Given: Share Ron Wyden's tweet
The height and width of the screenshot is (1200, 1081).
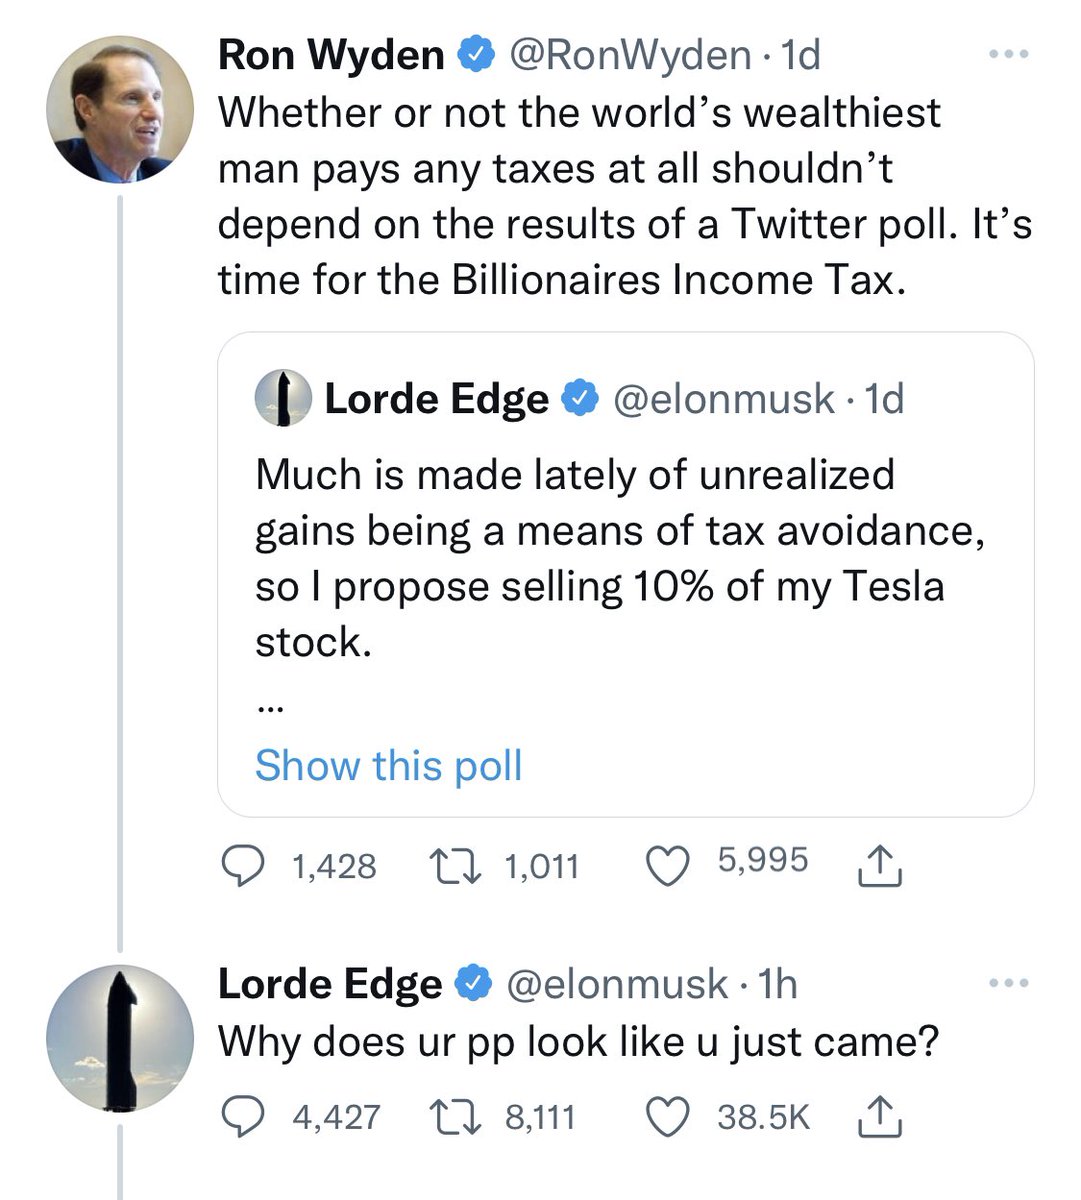Looking at the screenshot, I should pos(880,866).
